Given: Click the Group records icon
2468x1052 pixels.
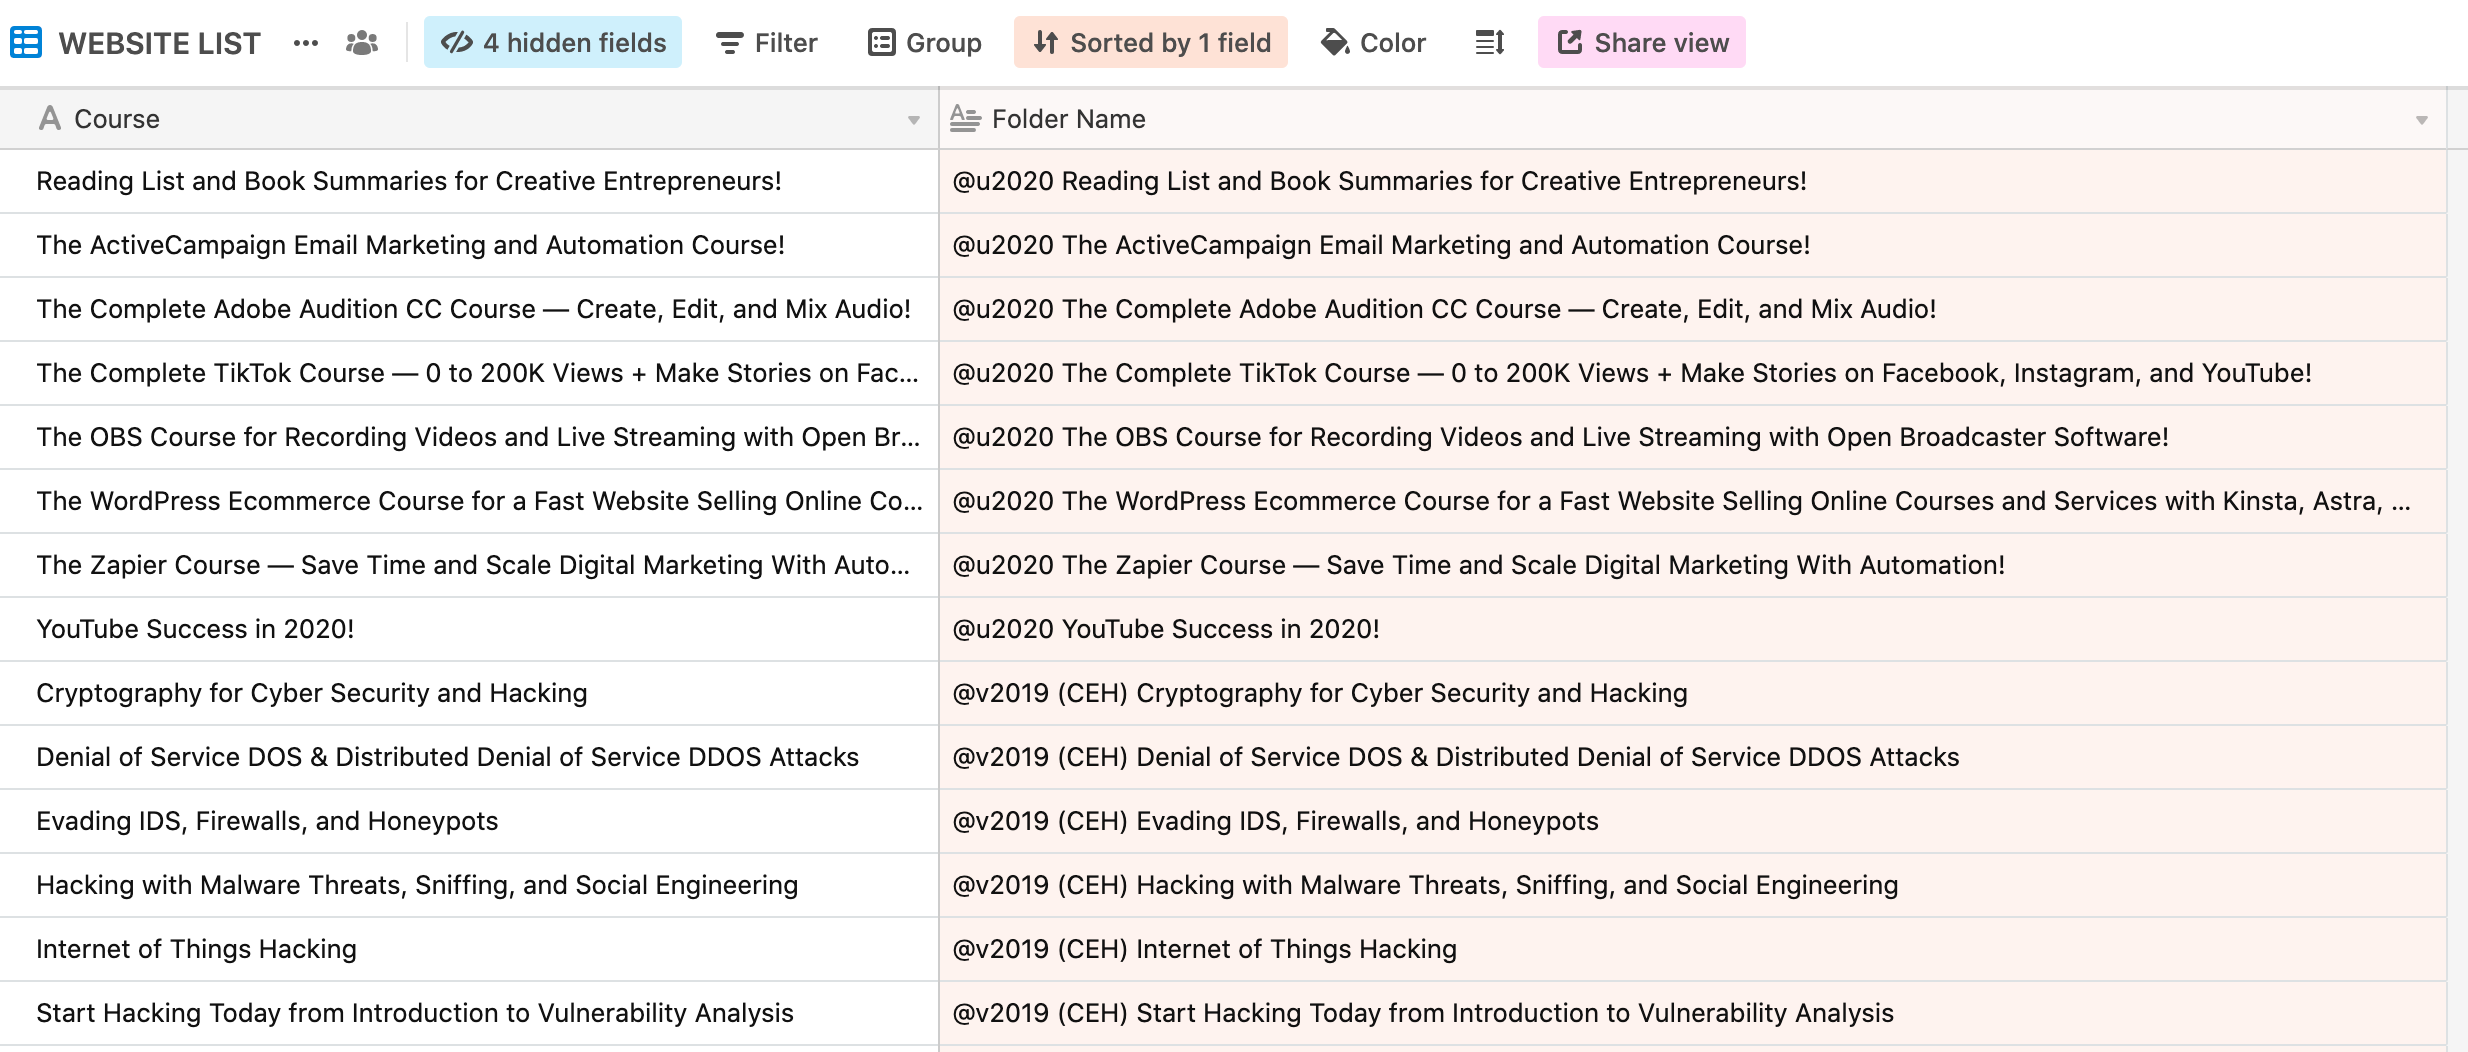Looking at the screenshot, I should [x=881, y=43].
